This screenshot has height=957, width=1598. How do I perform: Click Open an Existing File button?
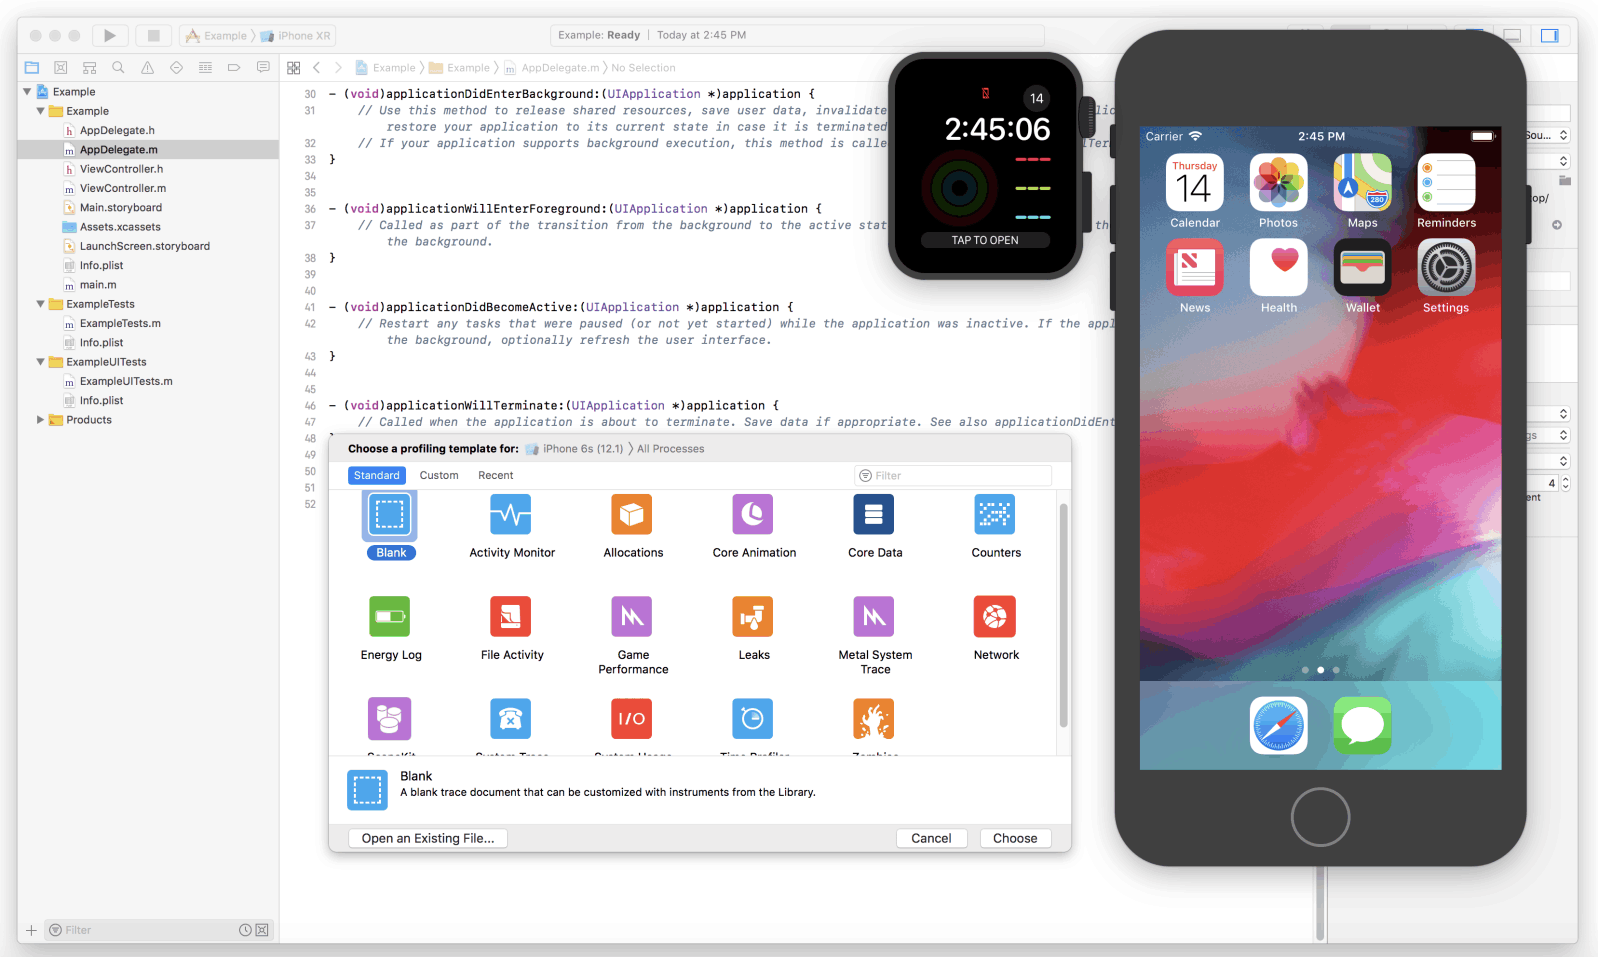[428, 839]
